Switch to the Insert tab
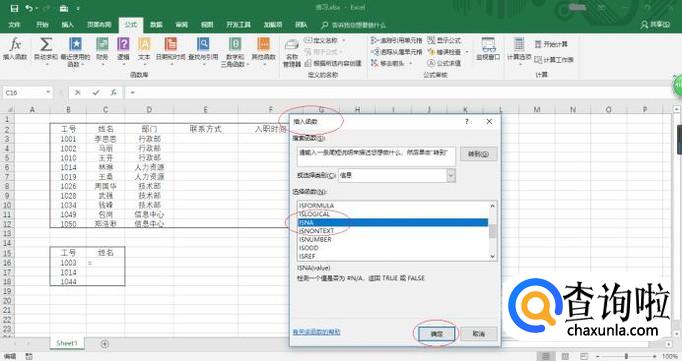The width and height of the screenshot is (682, 361). (67, 25)
